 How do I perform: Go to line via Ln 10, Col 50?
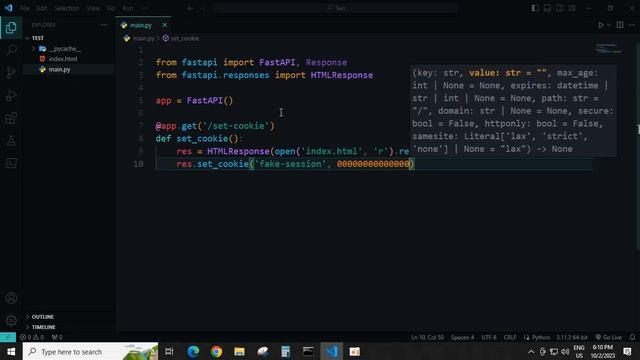[427, 337]
